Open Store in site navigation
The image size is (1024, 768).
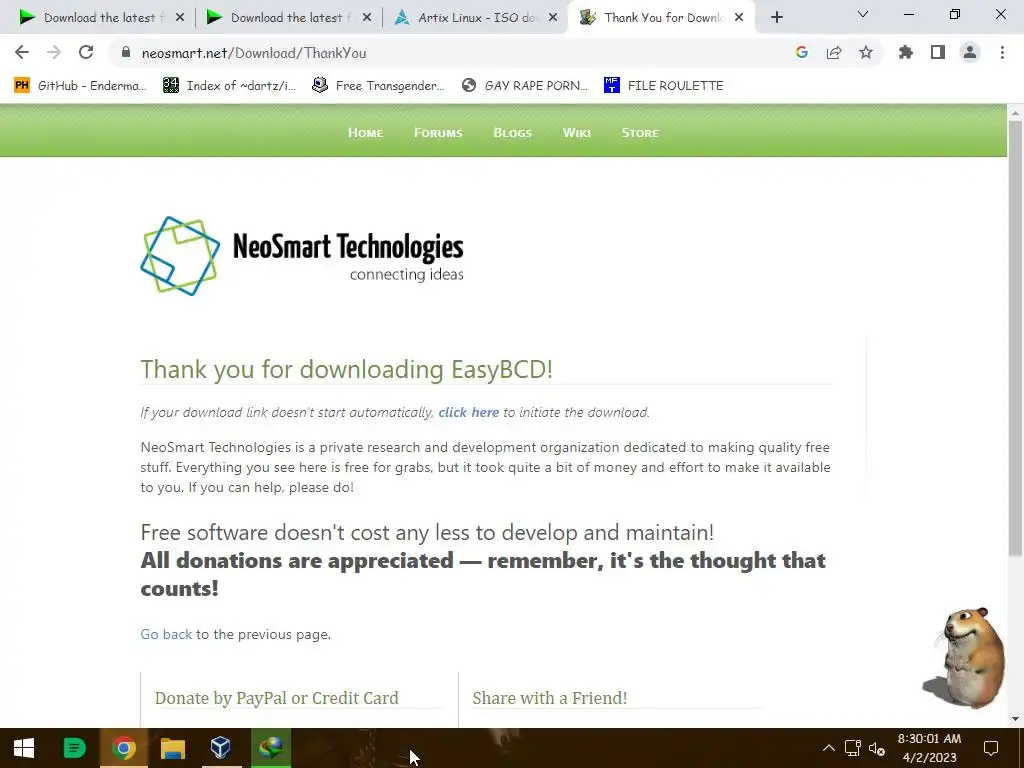point(640,133)
